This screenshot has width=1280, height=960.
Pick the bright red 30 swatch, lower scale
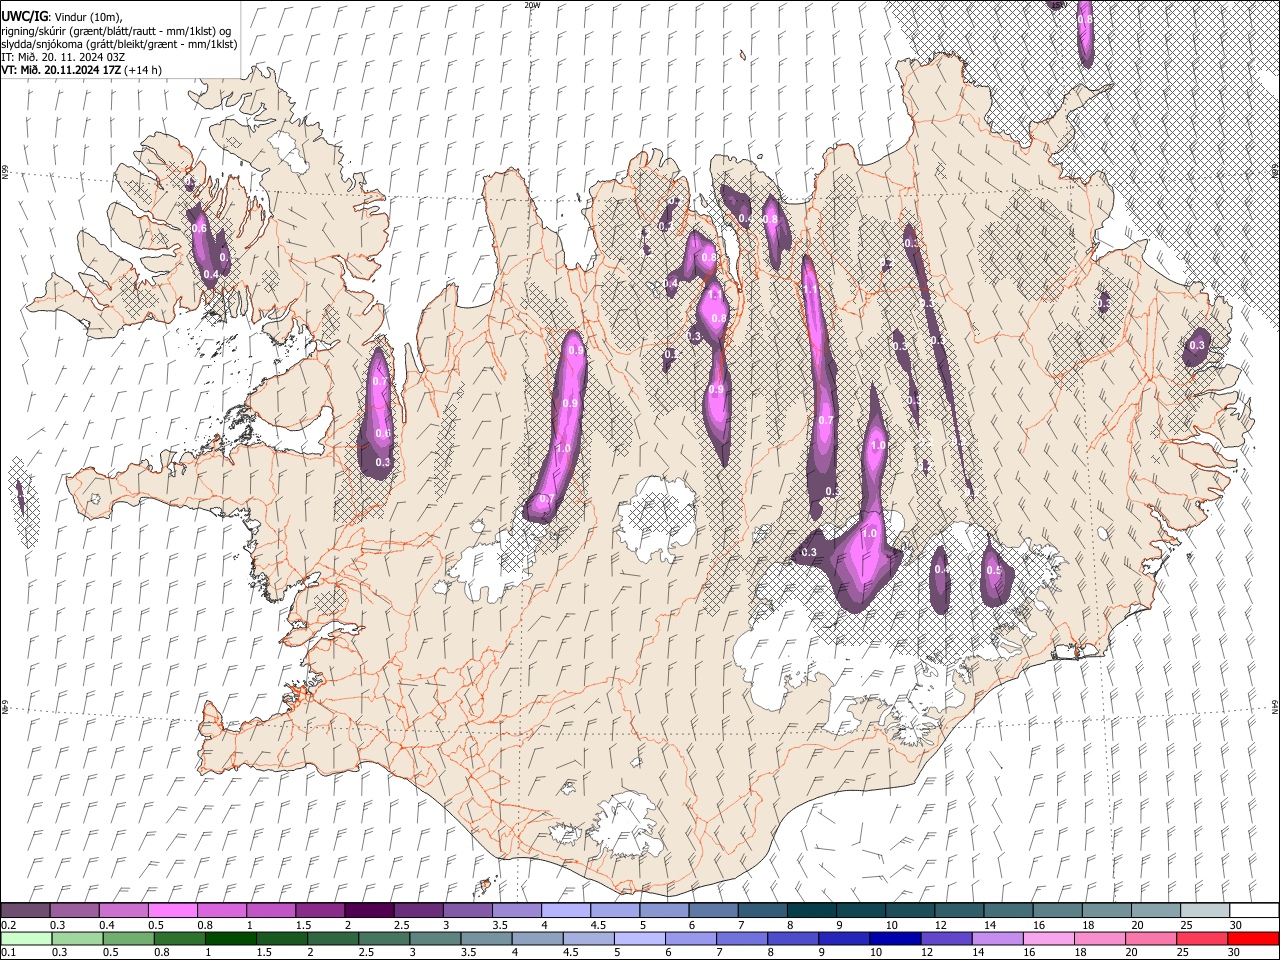pos(1253,938)
